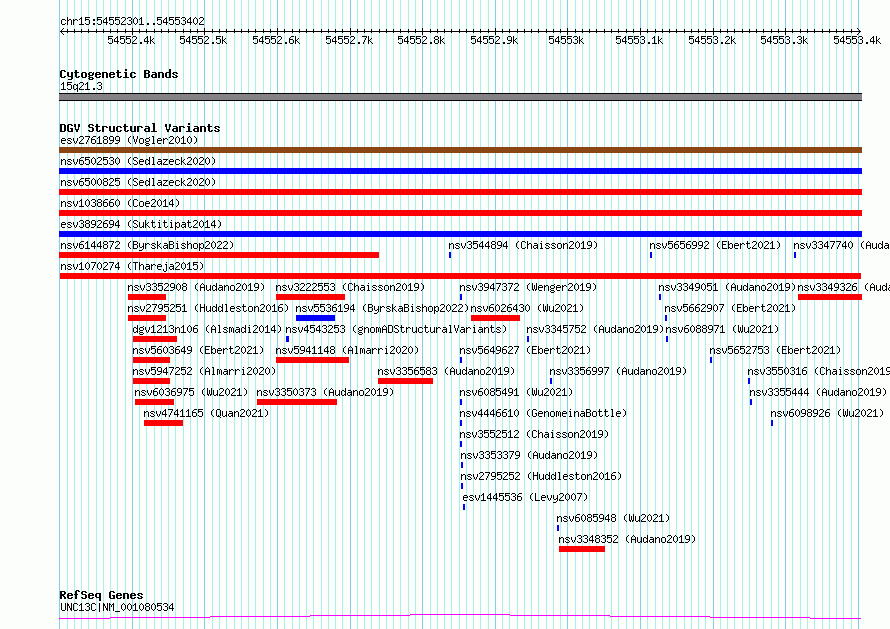Select the brown esv2761899 variant bar
Screen dimensions: 890x629
[460, 150]
